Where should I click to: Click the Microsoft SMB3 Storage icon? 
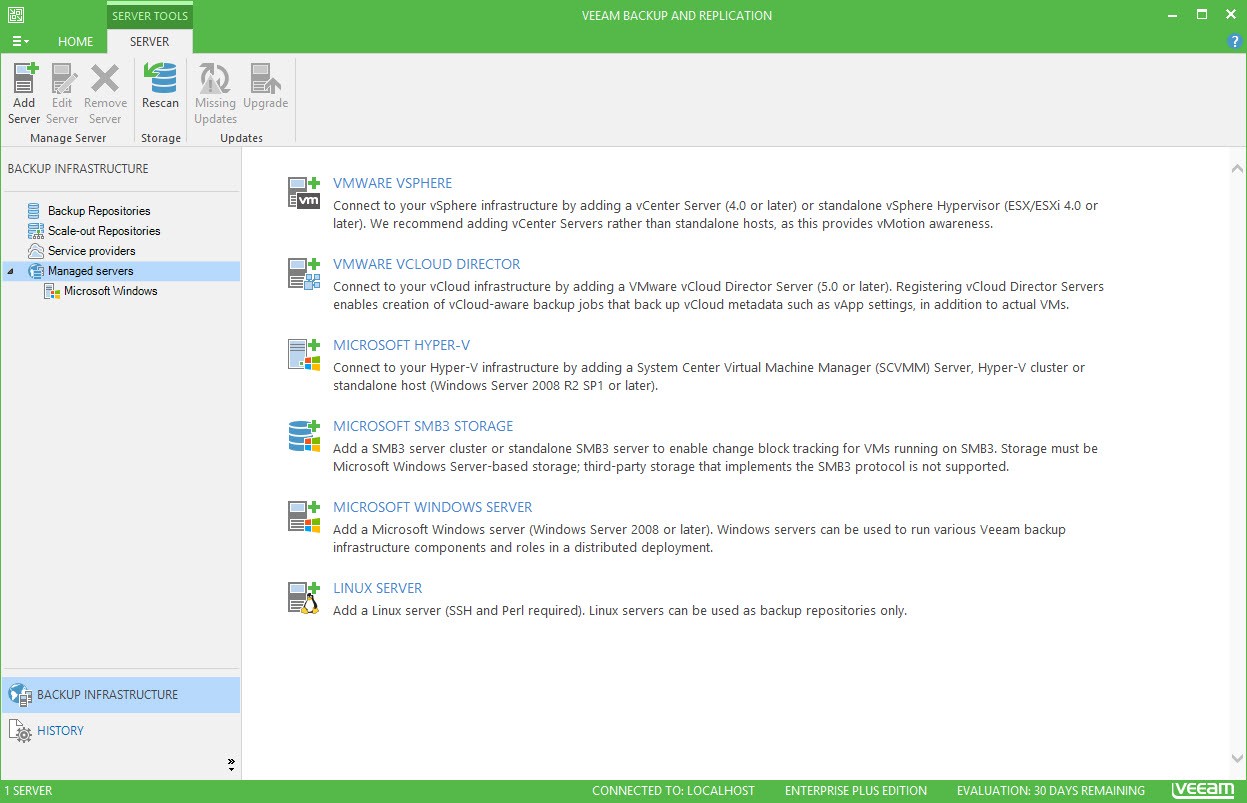304,436
